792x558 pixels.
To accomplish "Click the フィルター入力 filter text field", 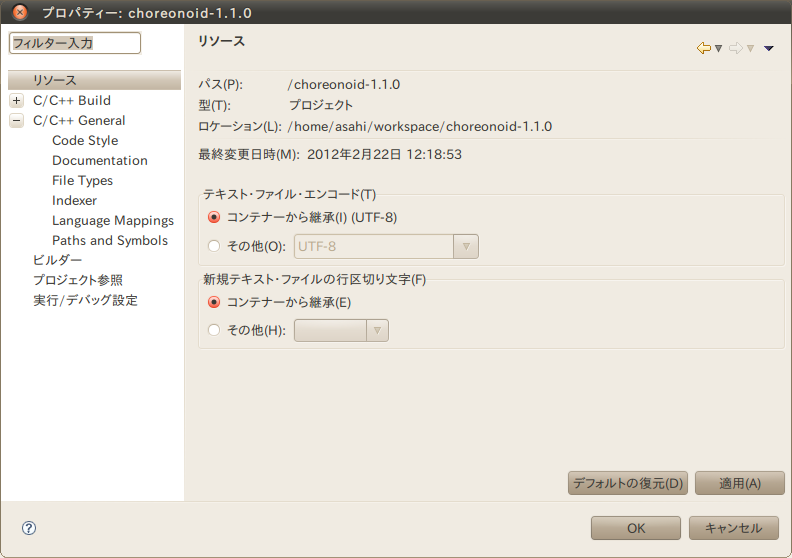I will click(75, 43).
